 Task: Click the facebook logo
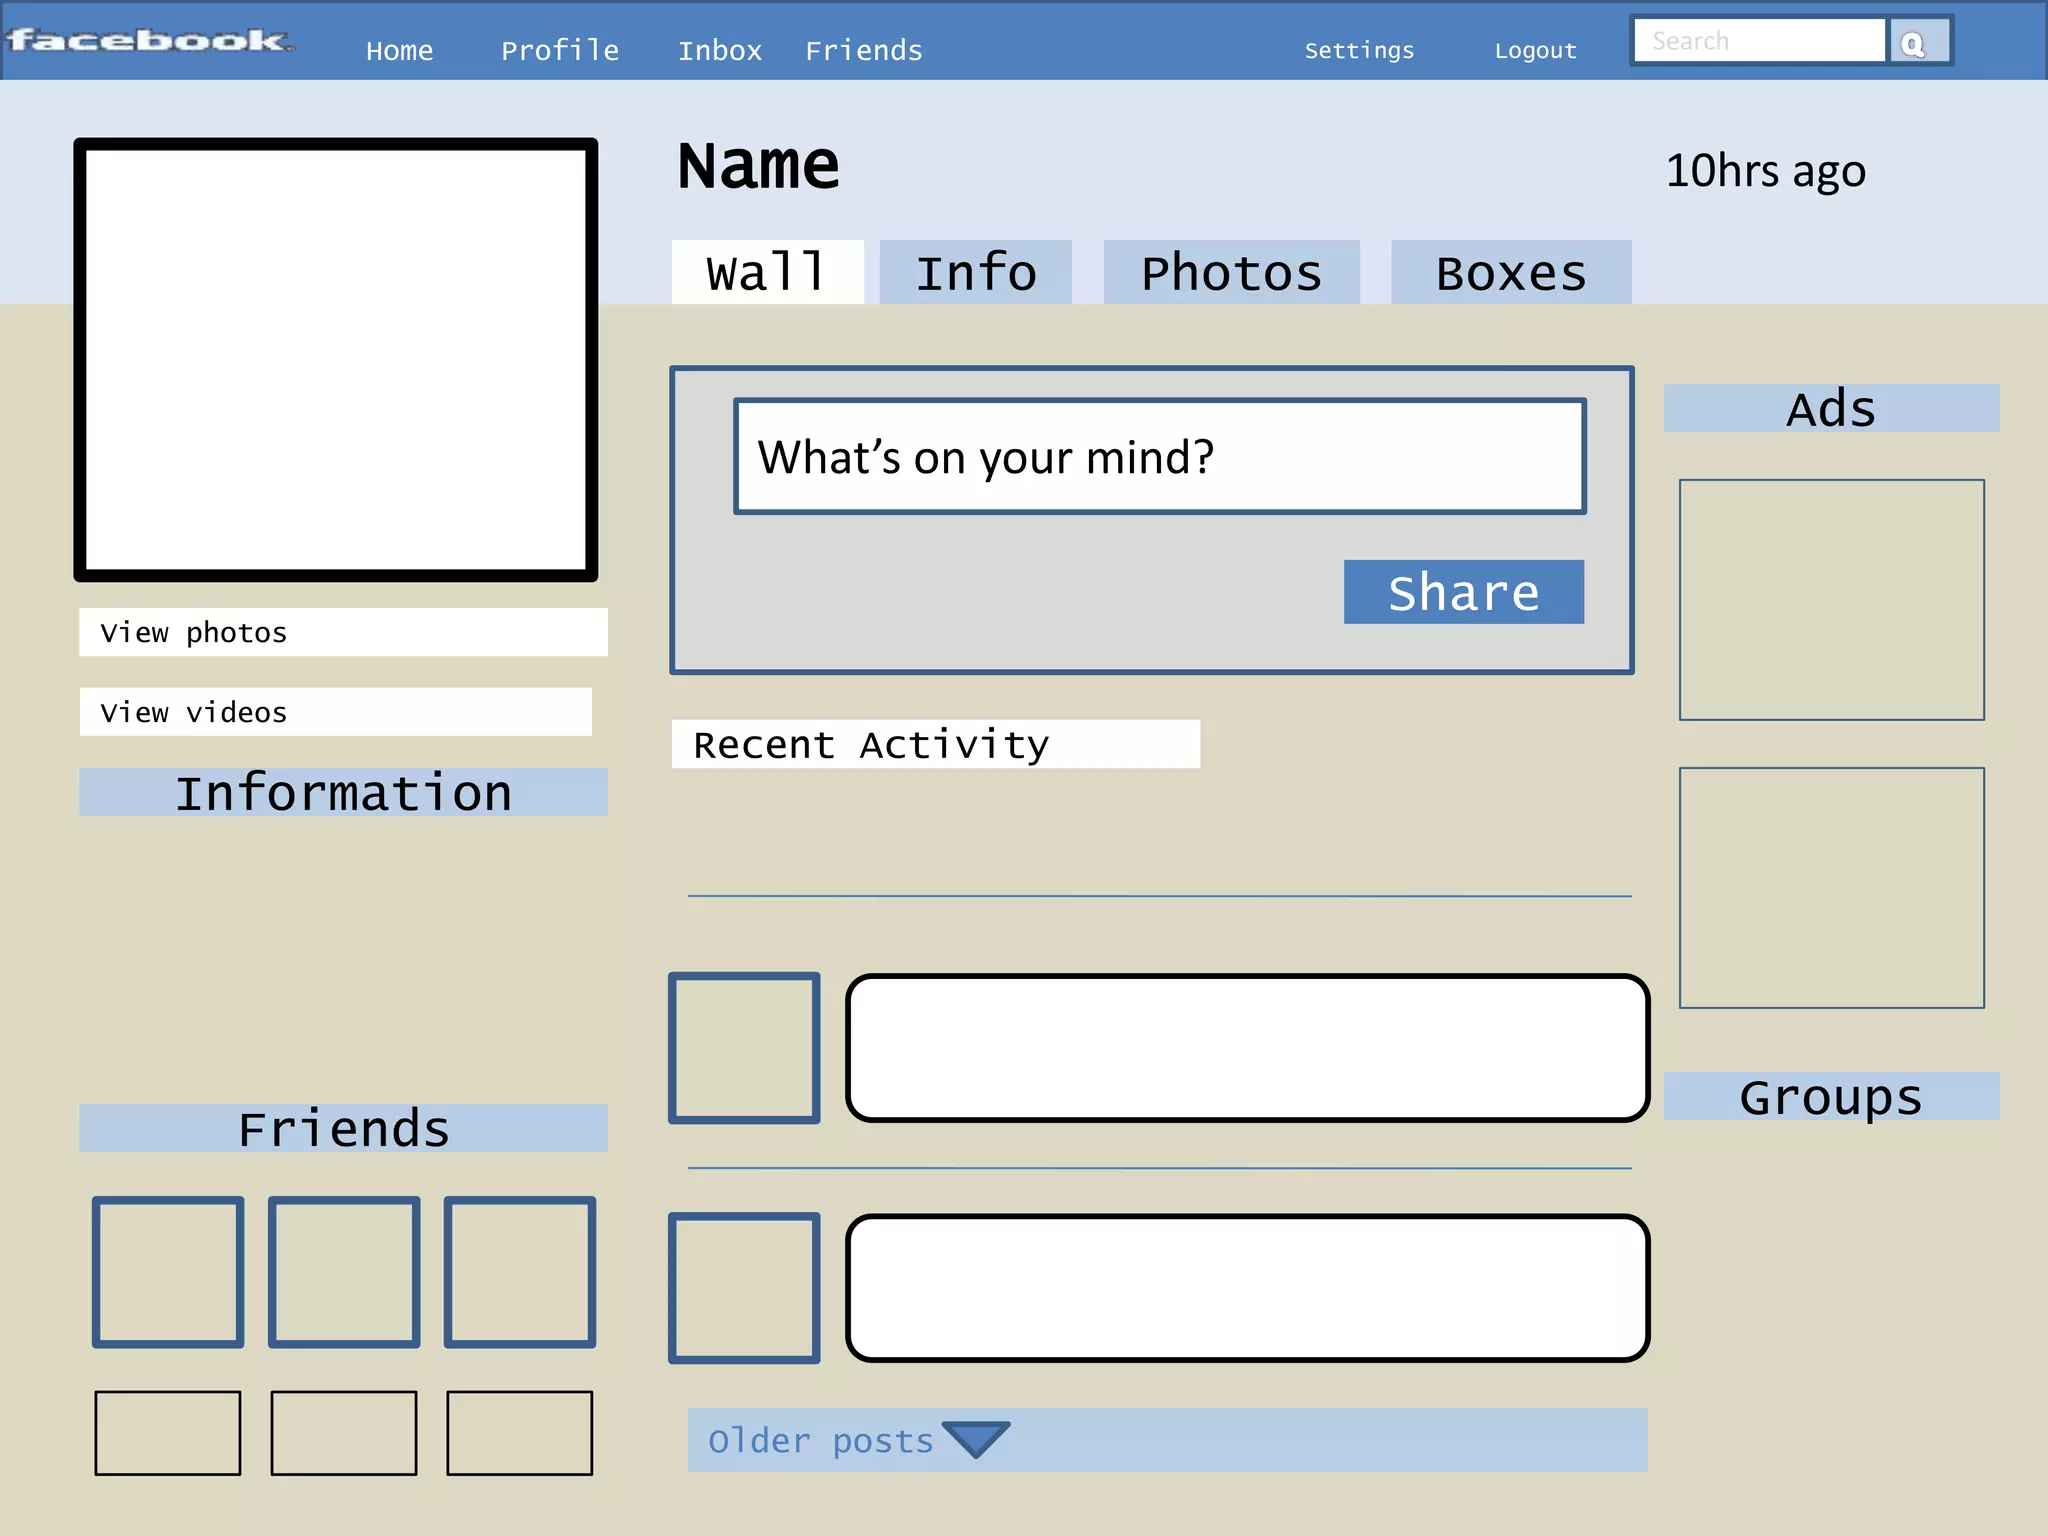tap(149, 40)
